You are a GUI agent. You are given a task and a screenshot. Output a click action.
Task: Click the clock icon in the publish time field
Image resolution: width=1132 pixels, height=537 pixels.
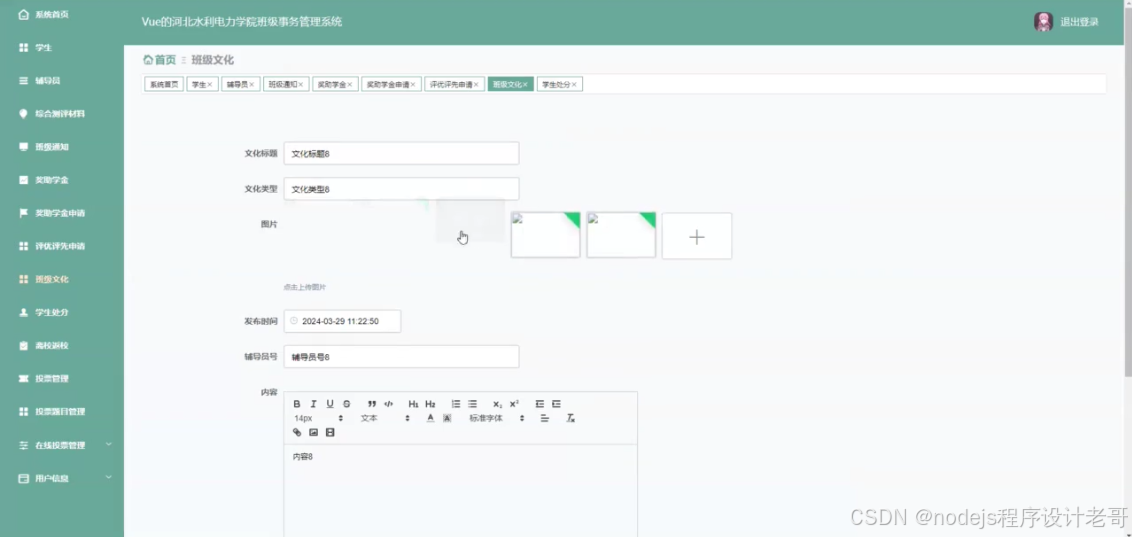(294, 321)
